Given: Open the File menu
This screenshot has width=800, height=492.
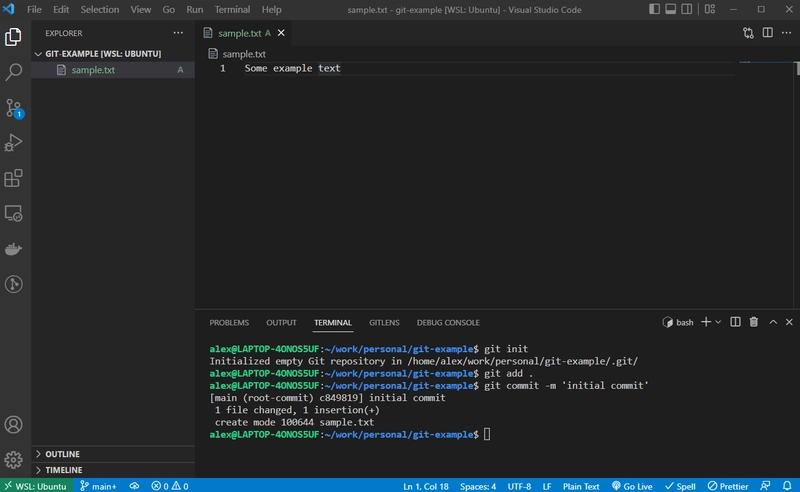Looking at the screenshot, I should pos(34,9).
